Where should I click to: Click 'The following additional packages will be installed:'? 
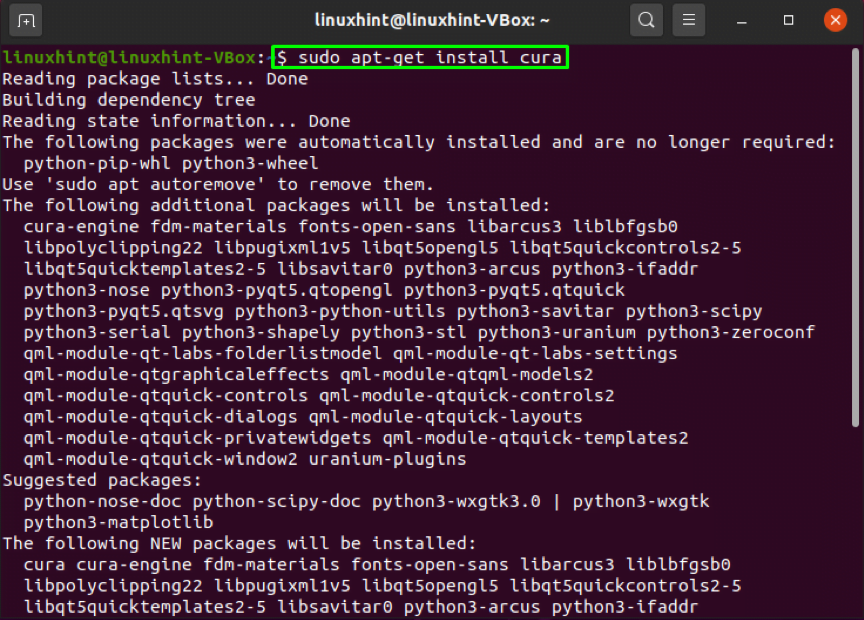pos(277,206)
